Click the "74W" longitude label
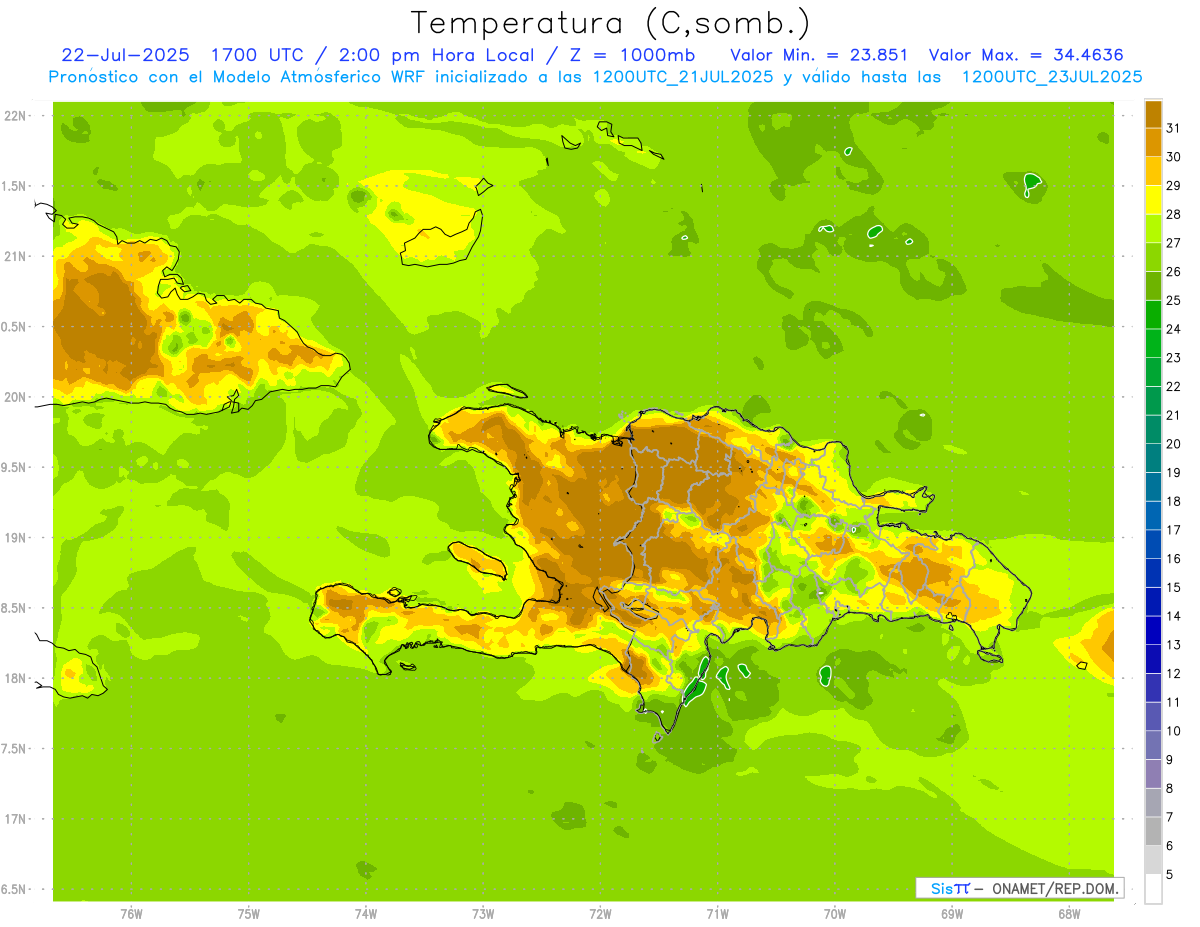This screenshot has height=927, width=1200. (366, 914)
